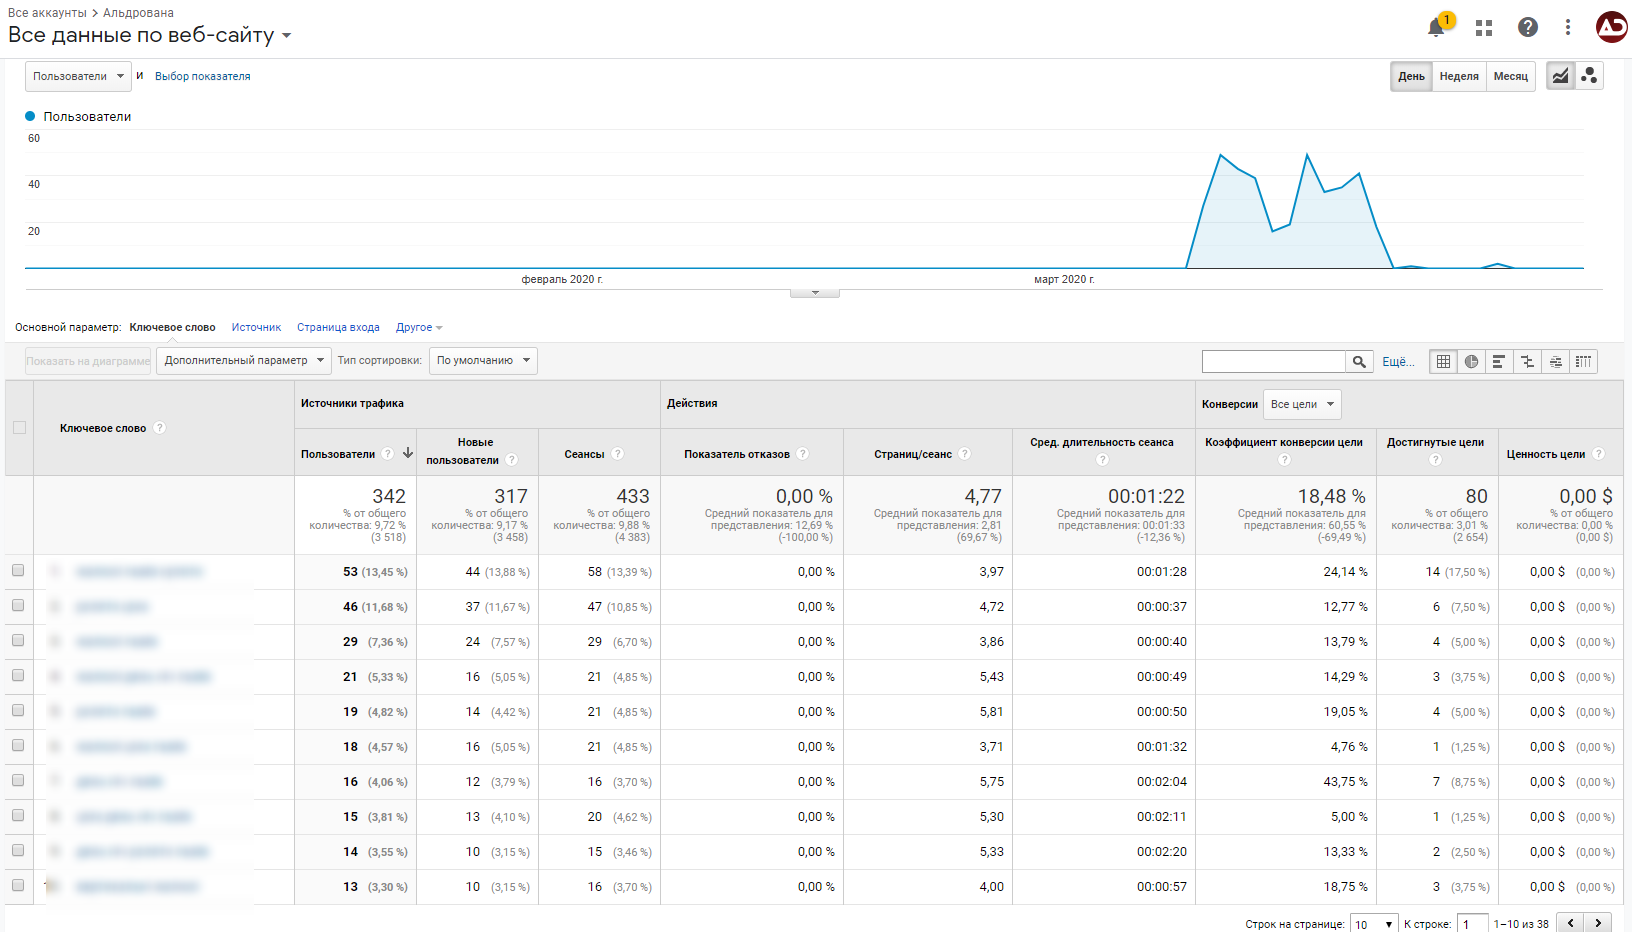The height and width of the screenshot is (932, 1632).
Task: Open the Все цели conversions dropdown
Action: (1302, 404)
